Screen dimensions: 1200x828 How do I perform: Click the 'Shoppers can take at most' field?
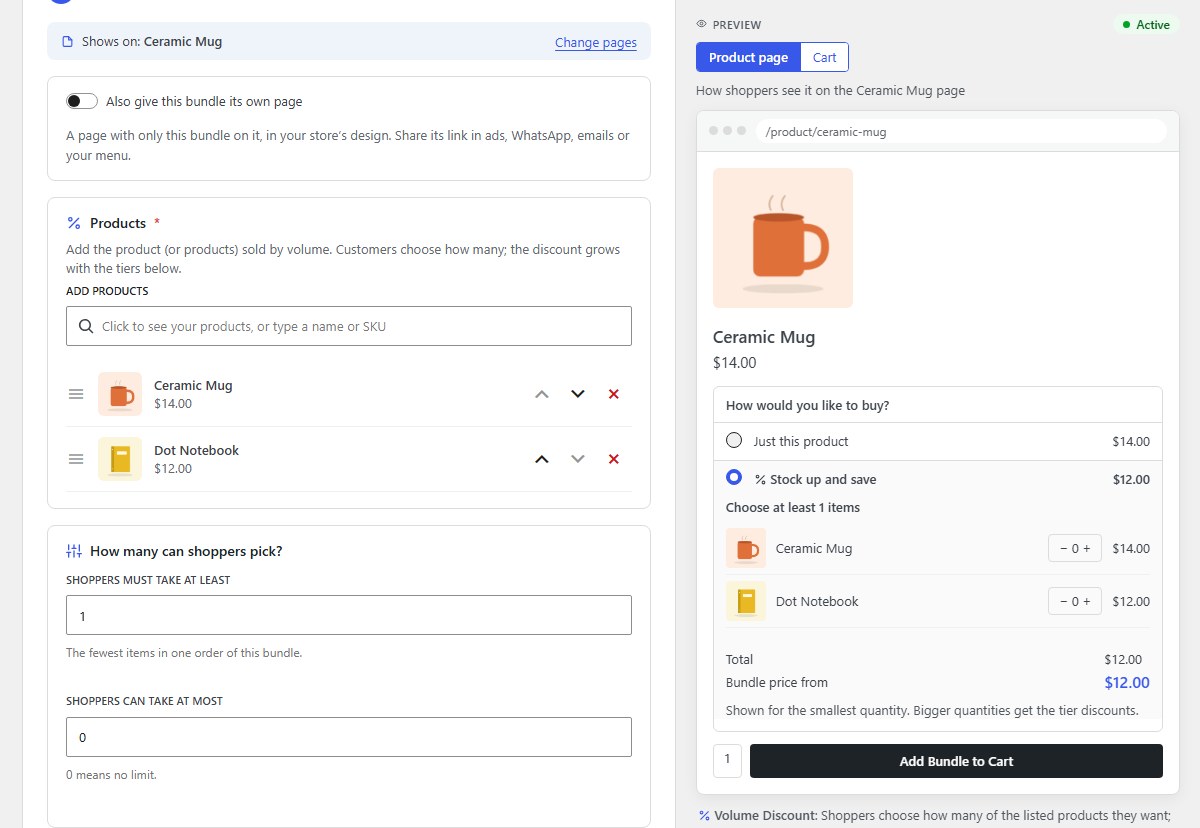point(349,737)
